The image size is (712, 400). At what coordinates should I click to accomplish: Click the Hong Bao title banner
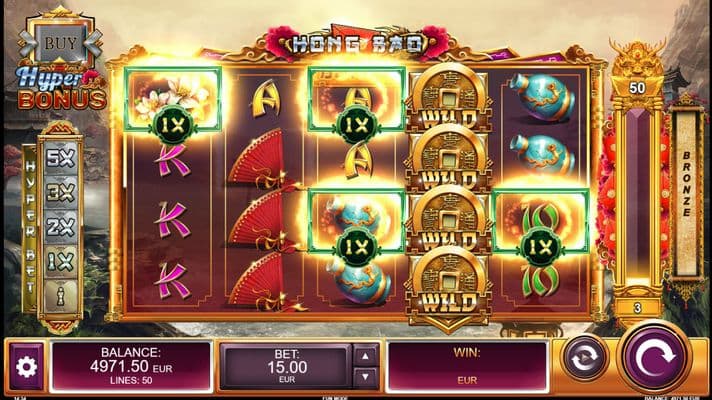coord(357,44)
